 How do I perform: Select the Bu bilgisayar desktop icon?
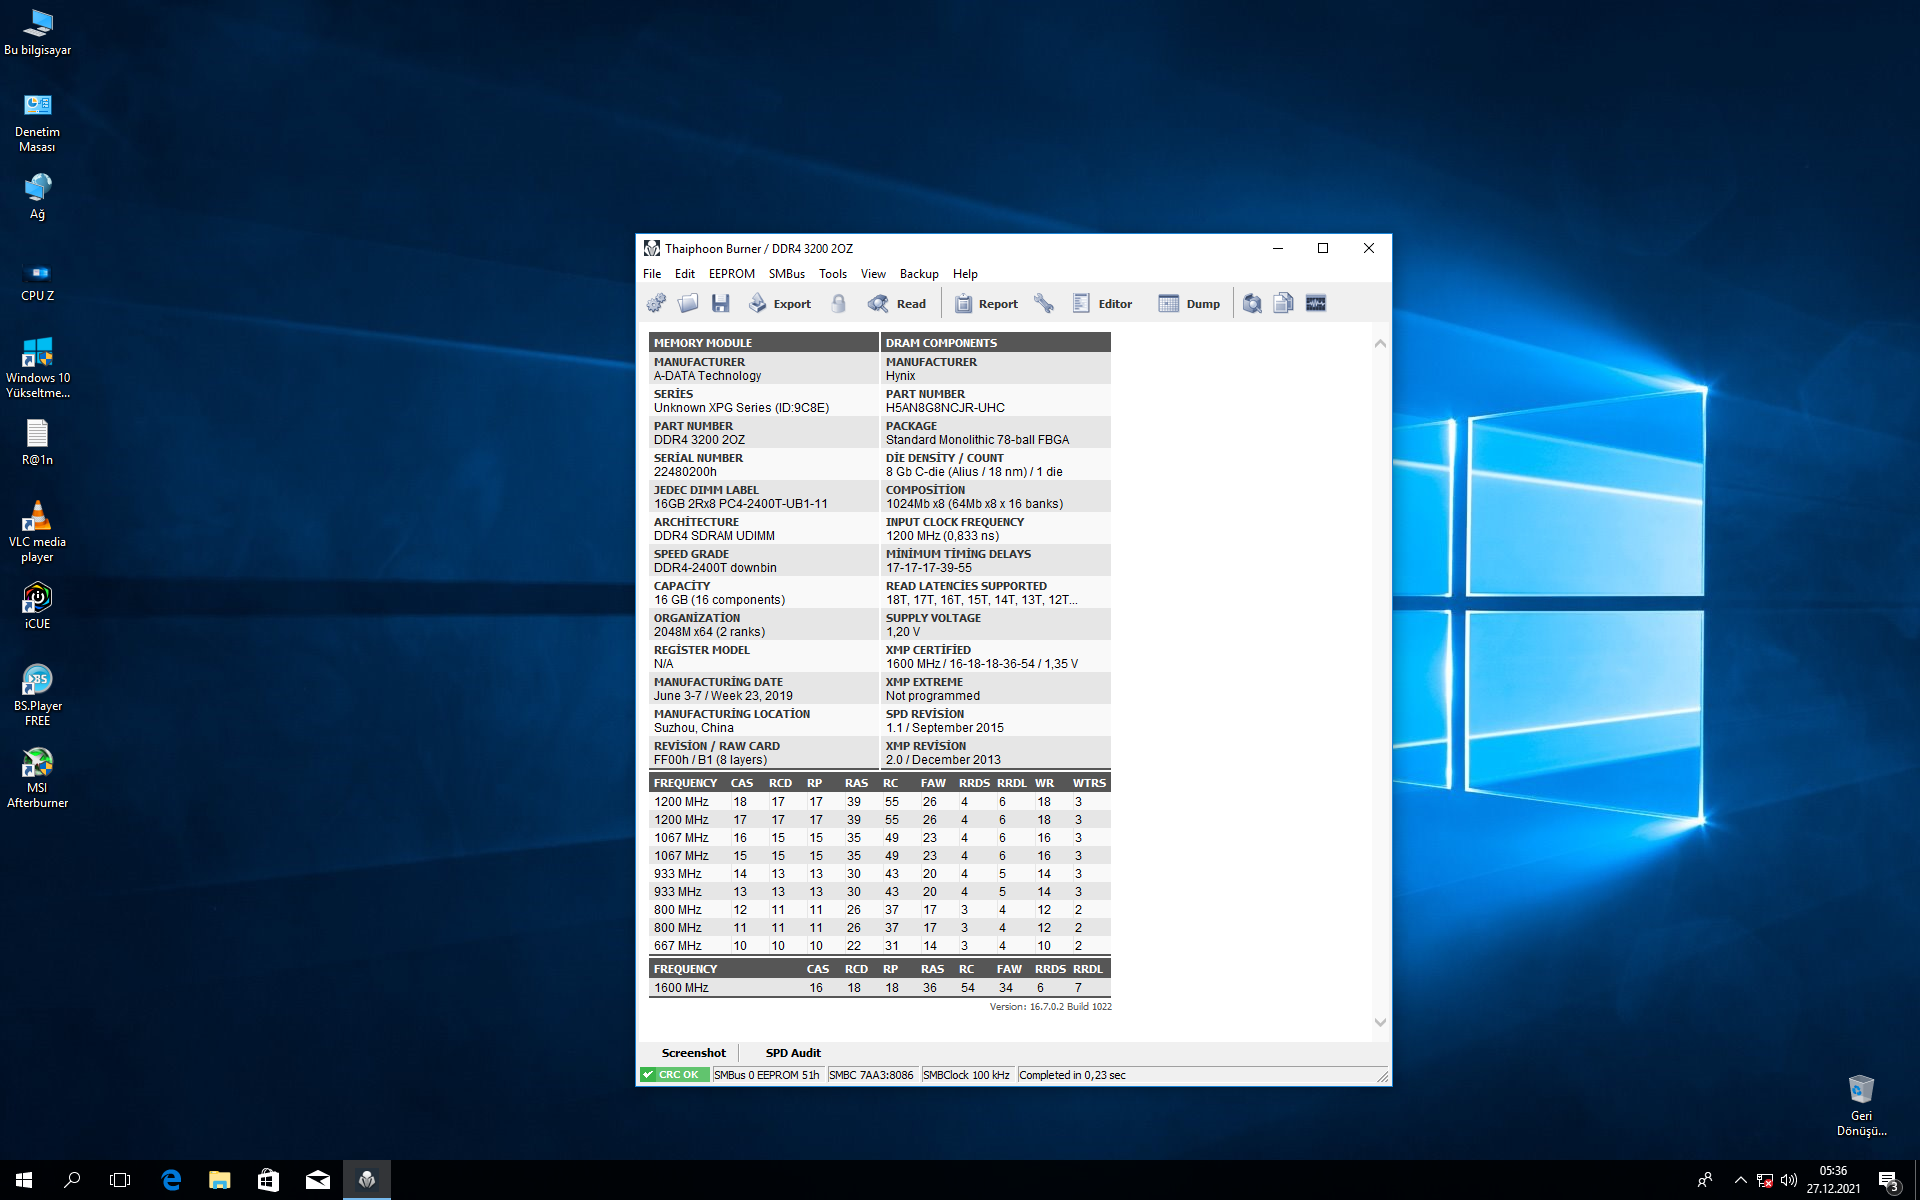tap(38, 33)
